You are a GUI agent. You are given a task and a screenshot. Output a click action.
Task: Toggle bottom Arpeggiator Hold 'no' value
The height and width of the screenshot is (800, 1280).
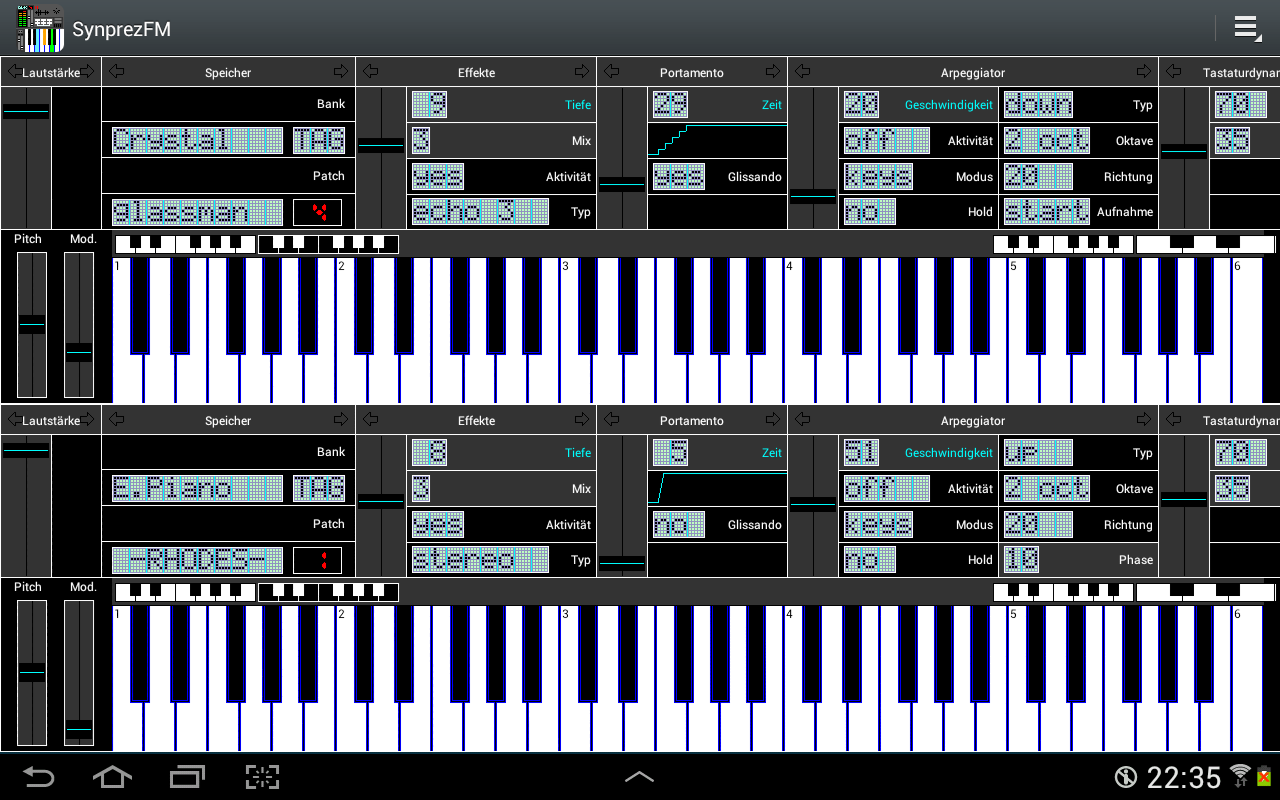click(x=869, y=559)
